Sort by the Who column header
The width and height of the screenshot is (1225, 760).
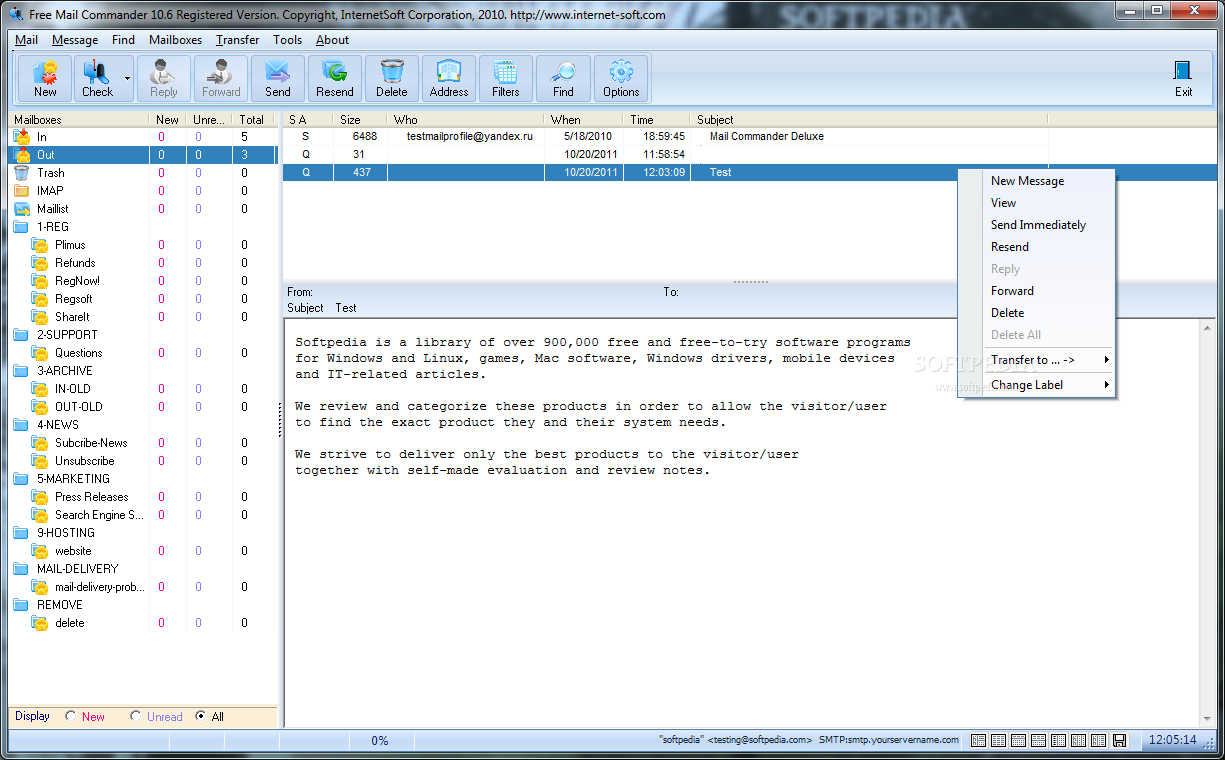pyautogui.click(x=466, y=120)
